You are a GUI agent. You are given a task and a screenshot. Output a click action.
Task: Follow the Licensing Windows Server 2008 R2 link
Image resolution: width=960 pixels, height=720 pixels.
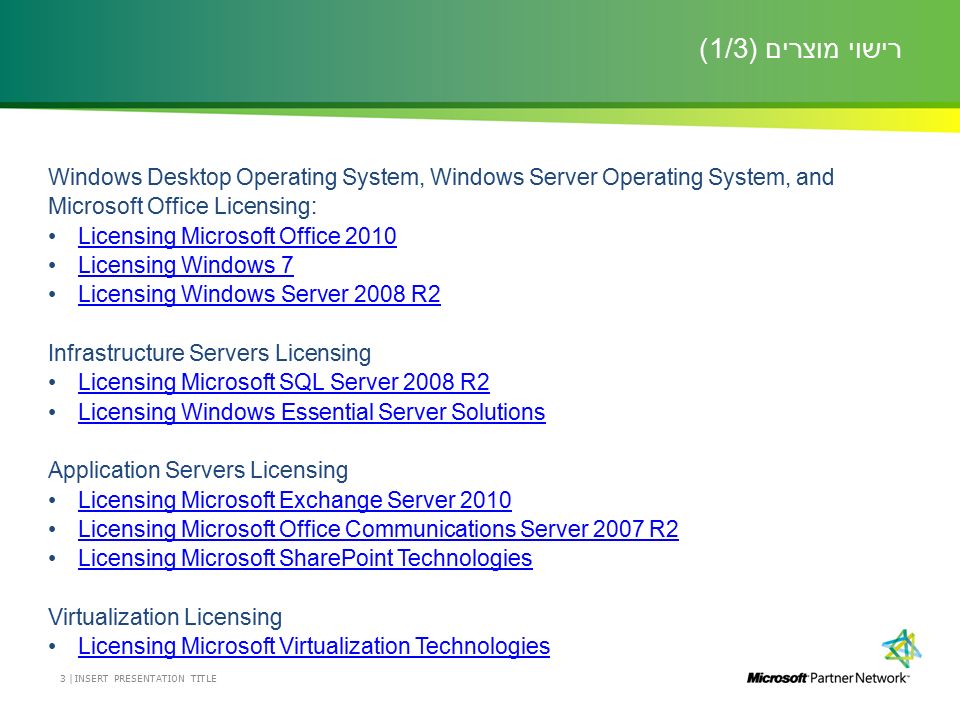pyautogui.click(x=259, y=294)
